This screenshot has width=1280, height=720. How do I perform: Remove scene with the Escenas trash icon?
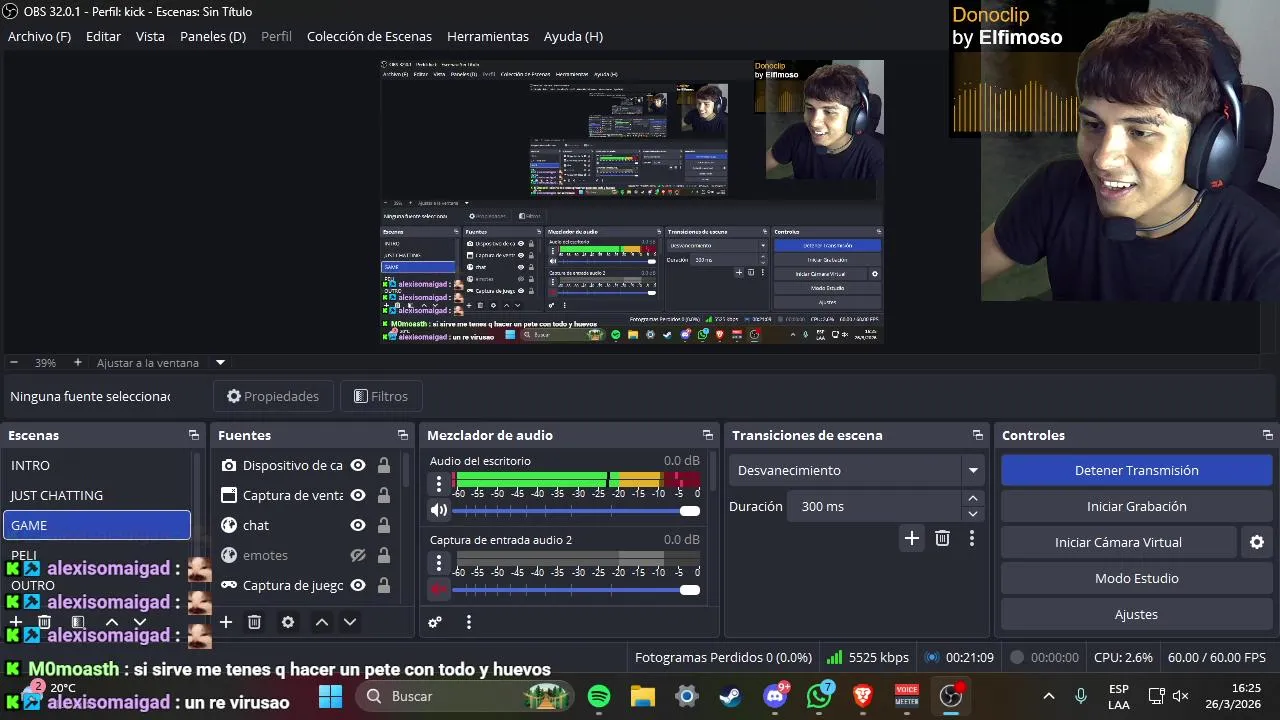tap(44, 622)
